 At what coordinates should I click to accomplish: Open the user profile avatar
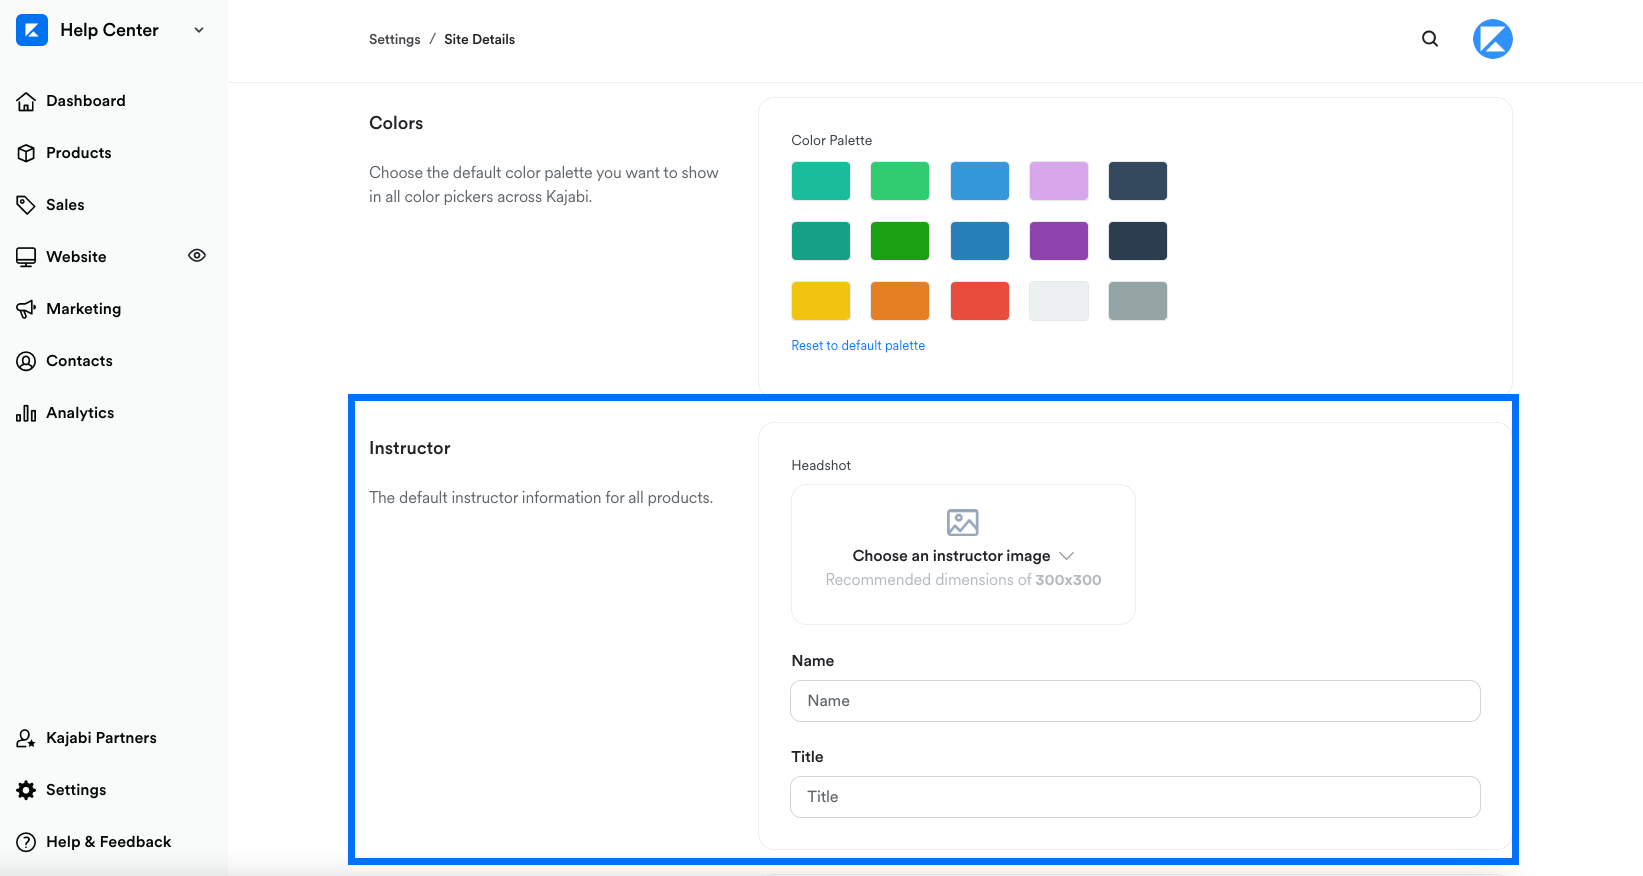pyautogui.click(x=1493, y=39)
